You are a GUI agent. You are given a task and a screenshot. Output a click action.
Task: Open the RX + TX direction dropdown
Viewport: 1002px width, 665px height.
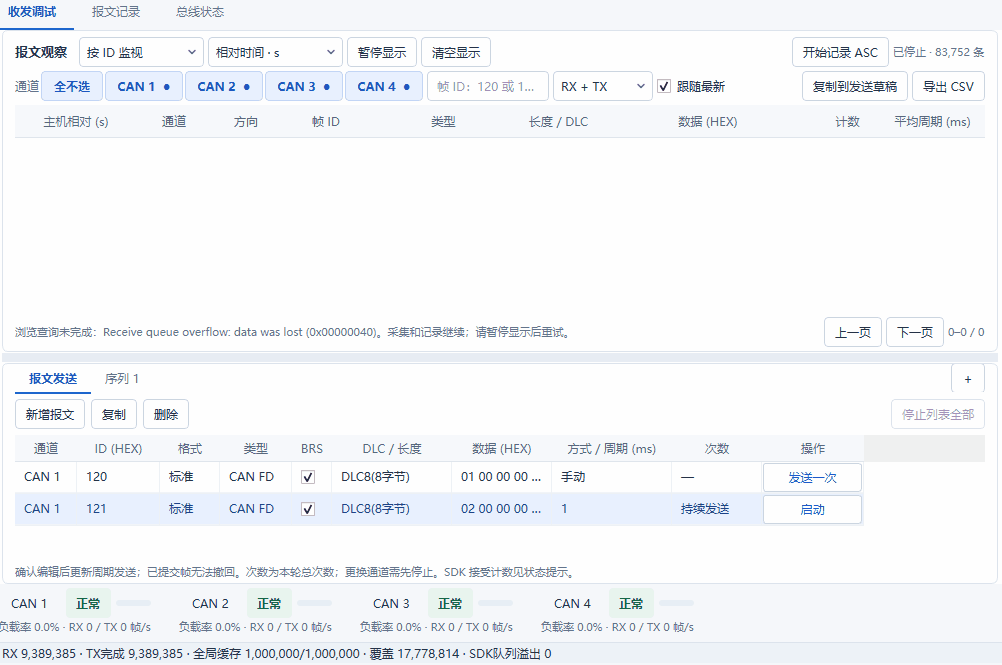click(603, 86)
